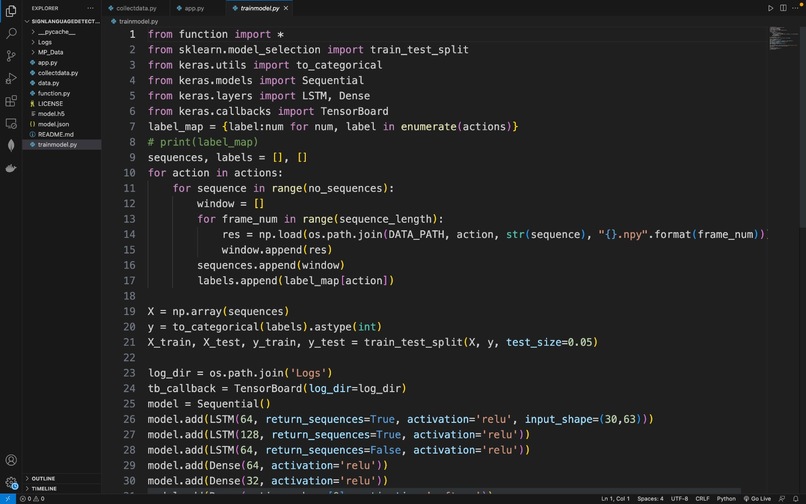Change line endings via CRLF status item

(x=702, y=499)
